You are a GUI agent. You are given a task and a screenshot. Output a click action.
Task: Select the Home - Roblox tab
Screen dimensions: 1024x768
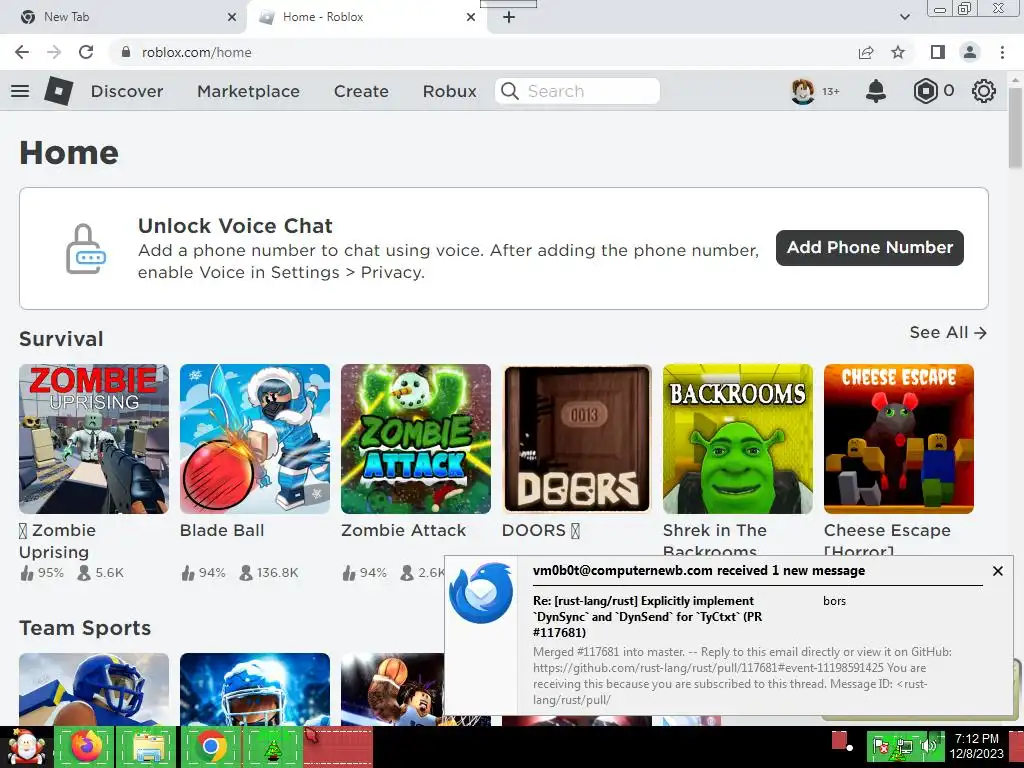(x=366, y=17)
